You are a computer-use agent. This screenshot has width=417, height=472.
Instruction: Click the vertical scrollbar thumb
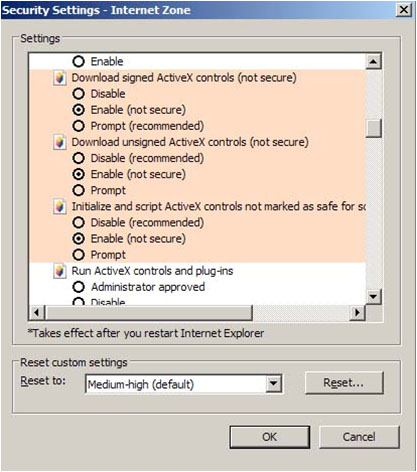(373, 128)
